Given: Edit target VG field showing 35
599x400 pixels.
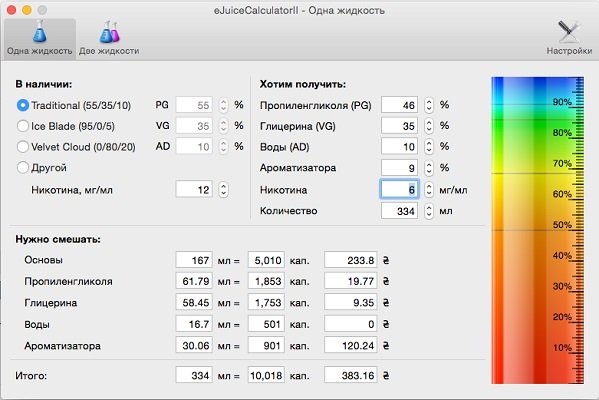Looking at the screenshot, I should coord(399,126).
